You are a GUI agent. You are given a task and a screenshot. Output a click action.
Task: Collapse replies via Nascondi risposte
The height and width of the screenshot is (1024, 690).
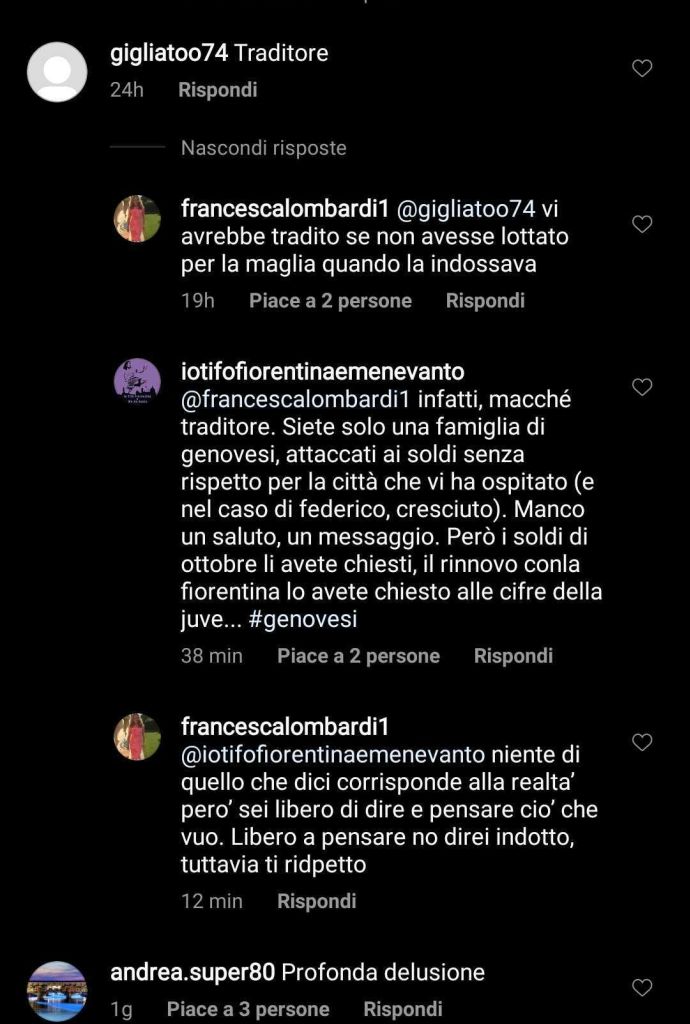tap(264, 148)
